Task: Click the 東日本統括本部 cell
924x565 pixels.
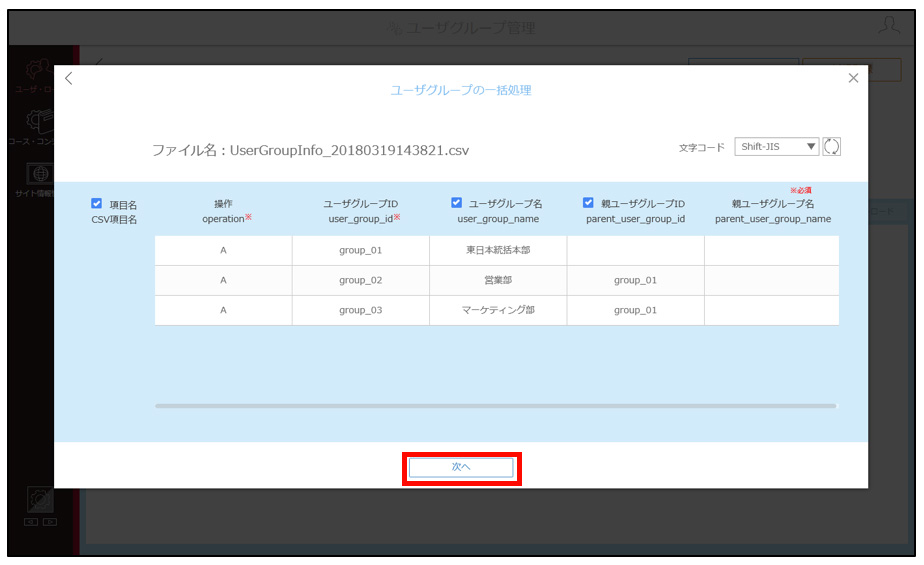Action: tap(498, 250)
